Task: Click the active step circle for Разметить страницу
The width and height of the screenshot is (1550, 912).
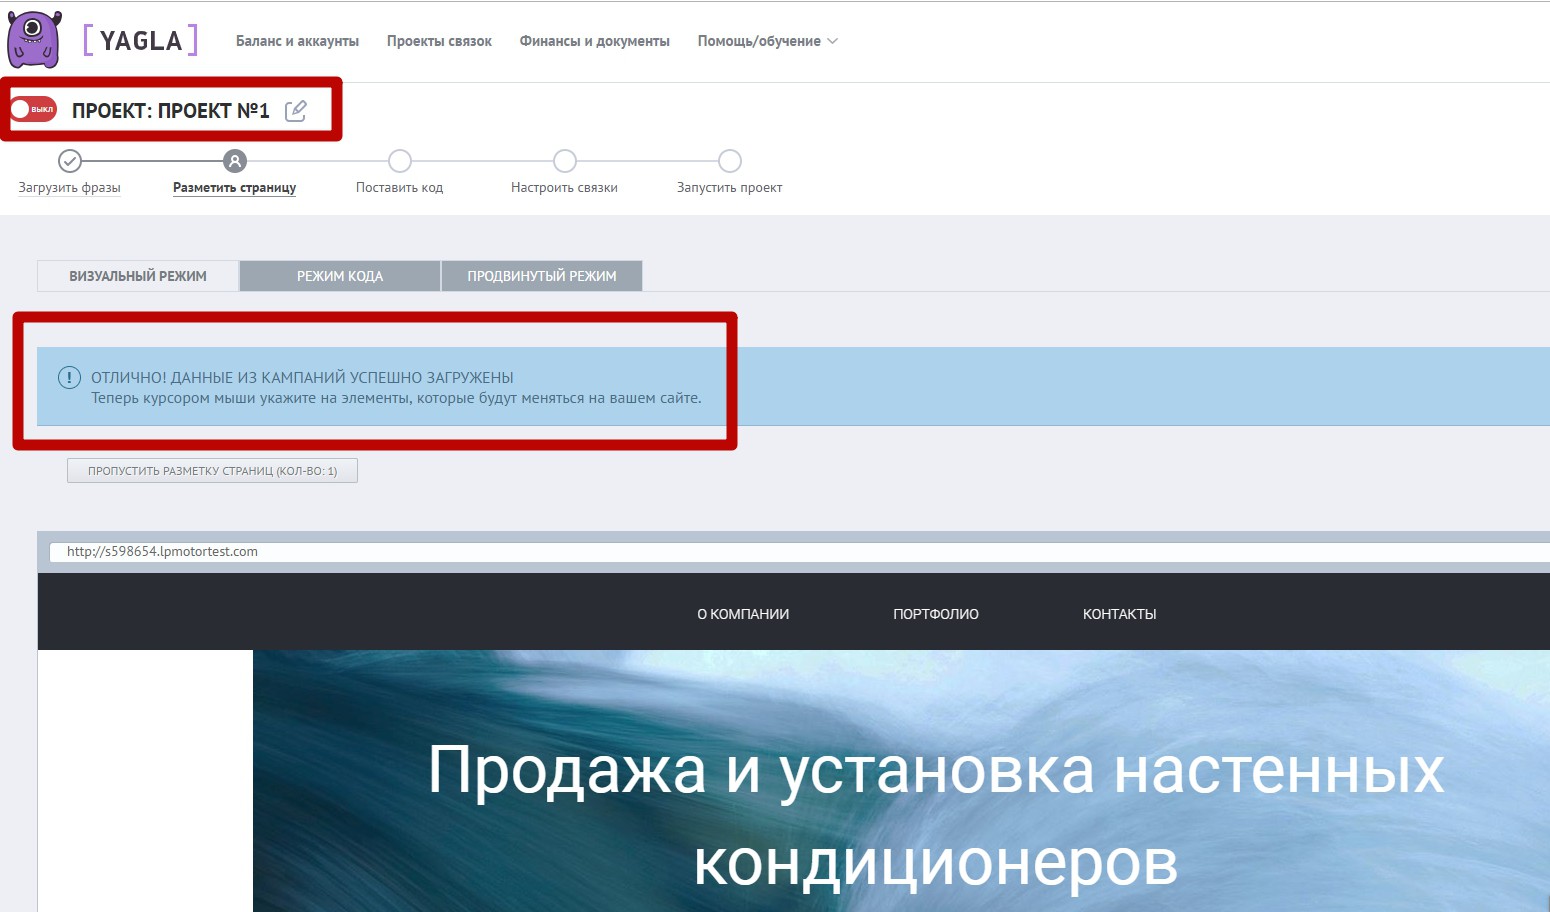Action: (235, 161)
